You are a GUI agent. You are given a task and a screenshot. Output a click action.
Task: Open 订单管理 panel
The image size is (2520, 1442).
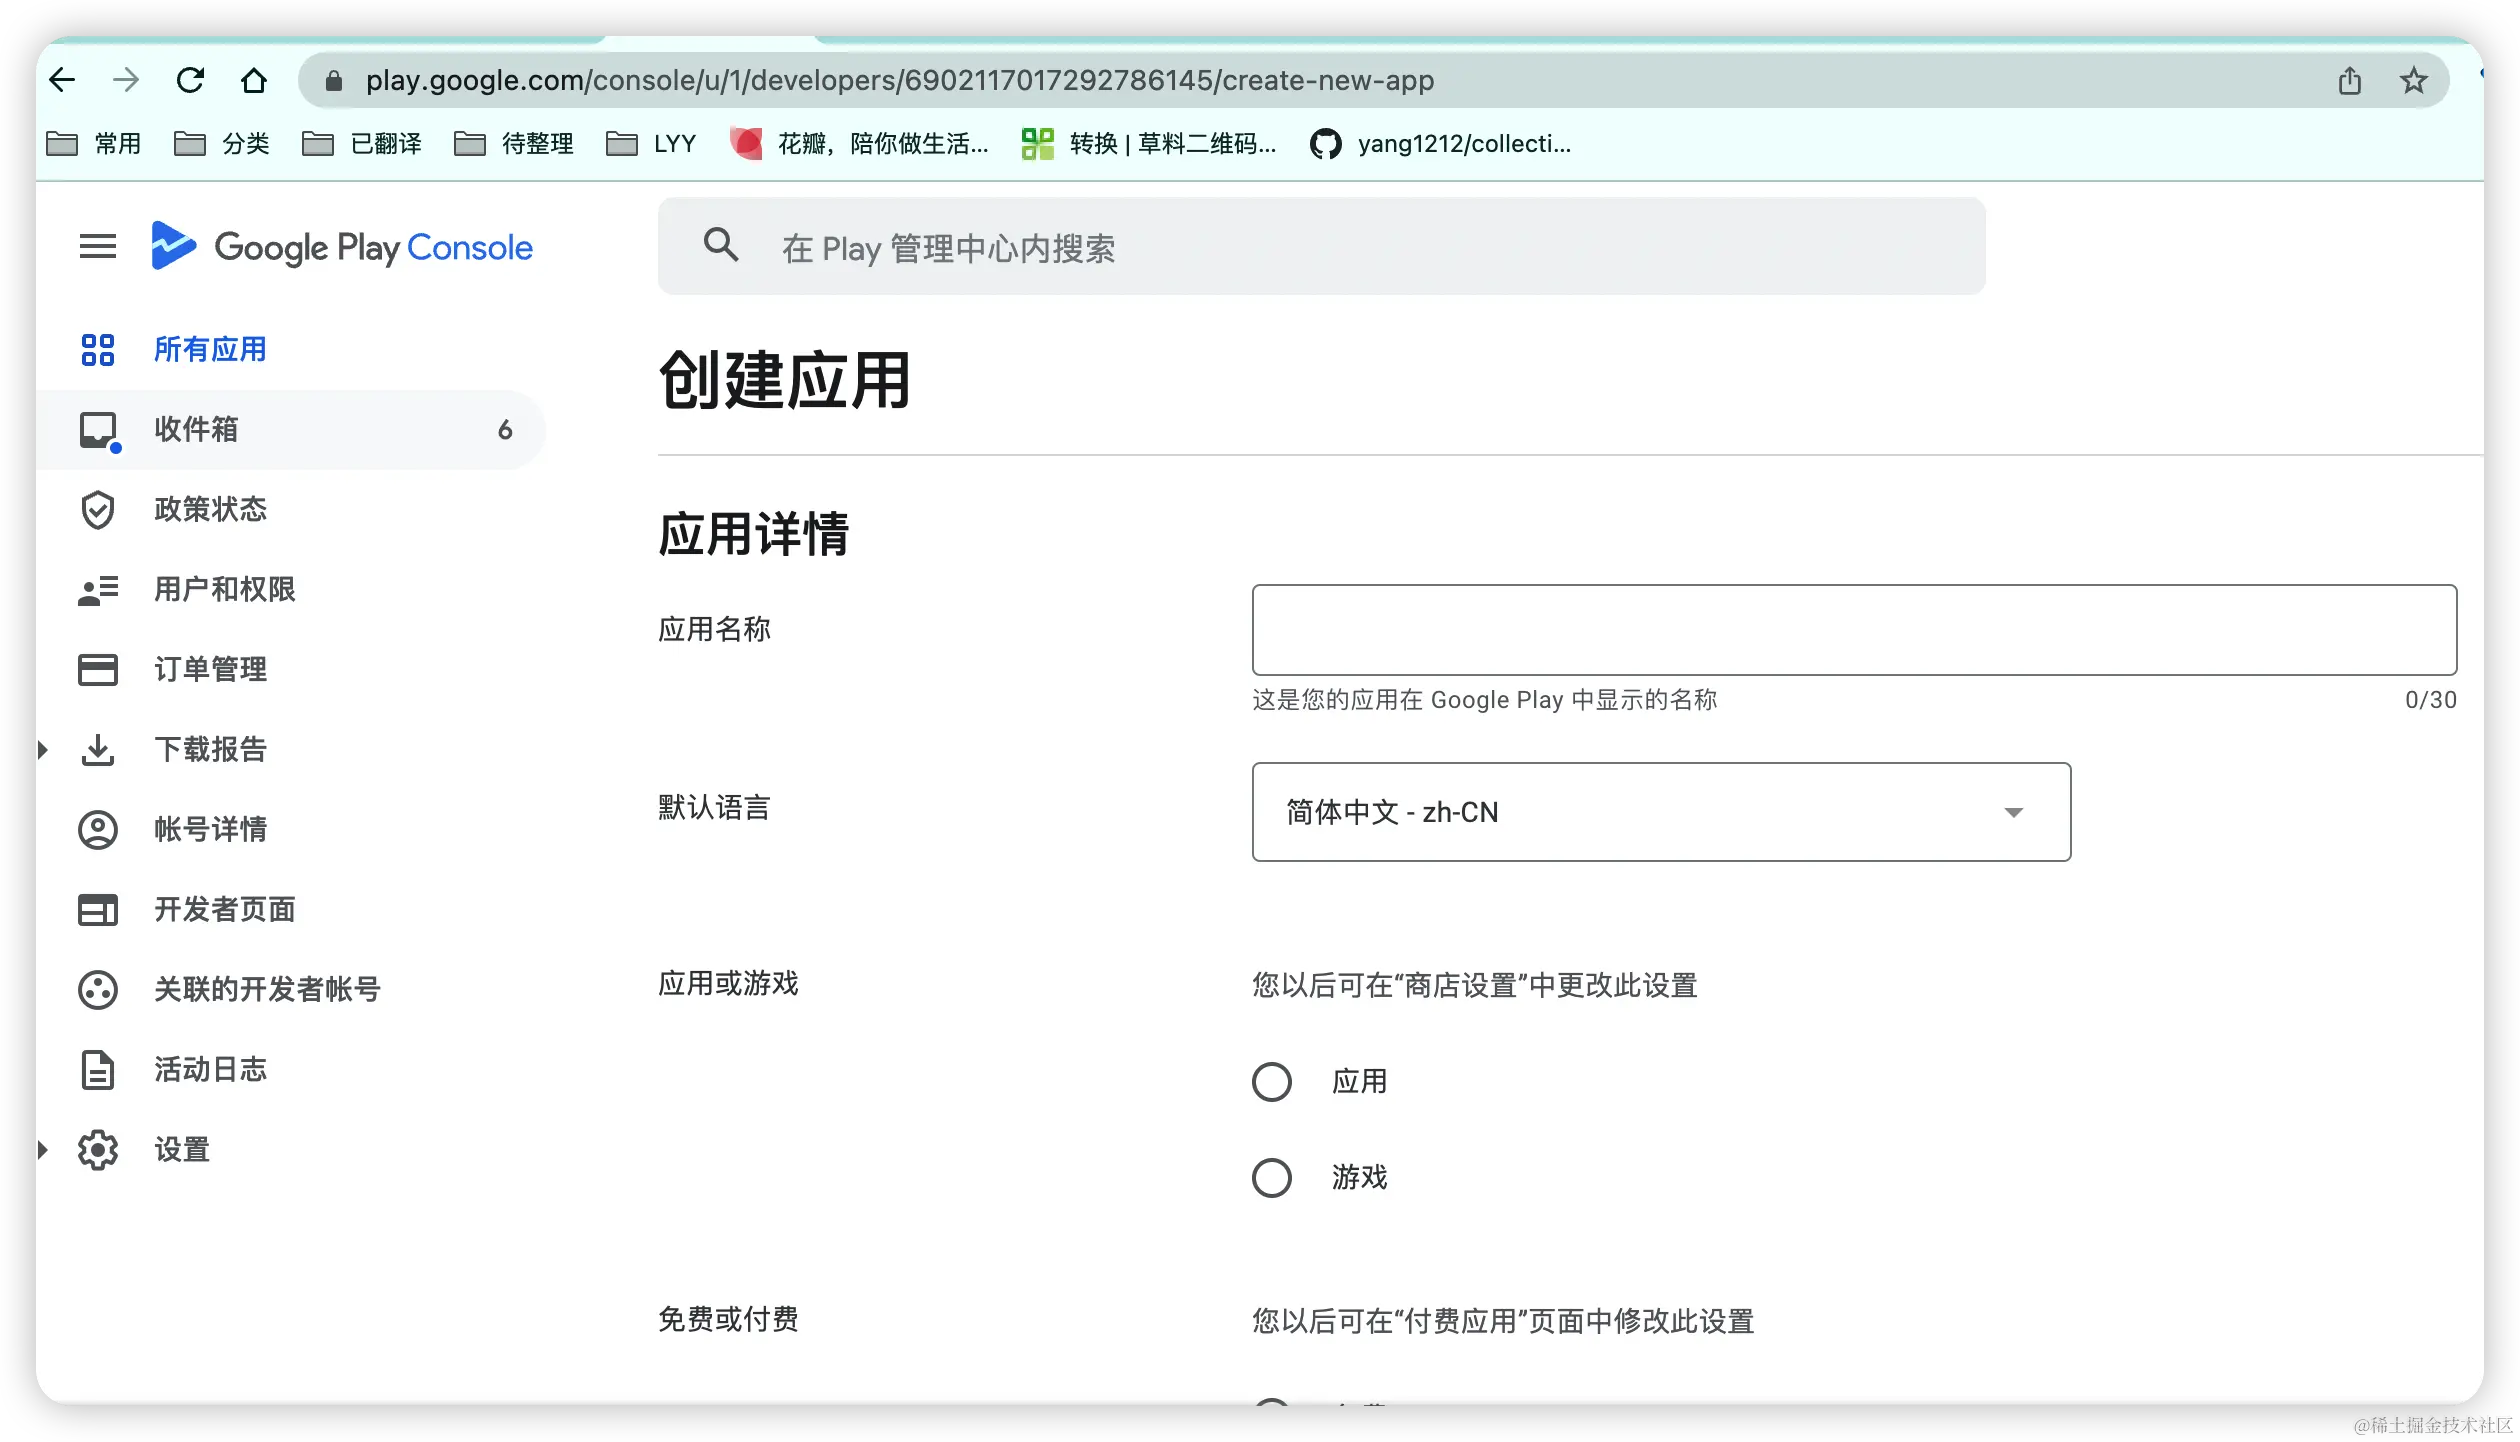[211, 670]
